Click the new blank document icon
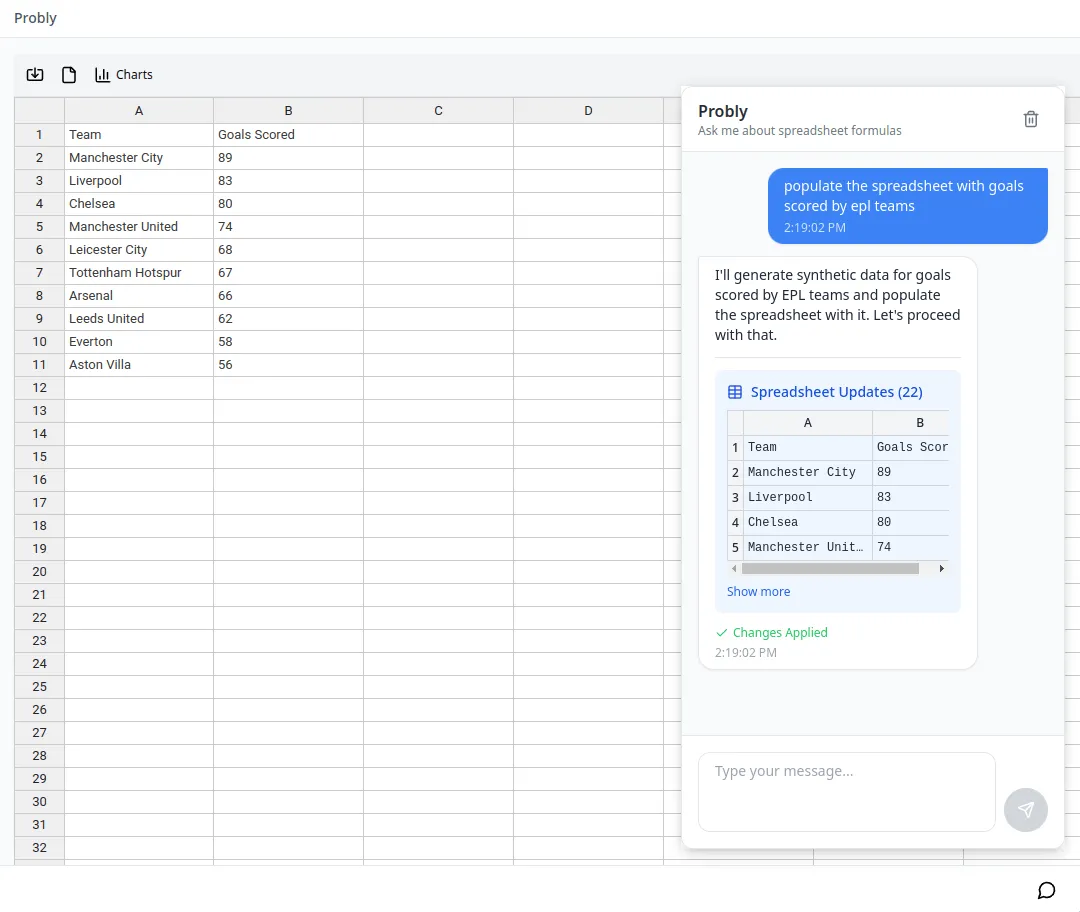 tap(69, 74)
